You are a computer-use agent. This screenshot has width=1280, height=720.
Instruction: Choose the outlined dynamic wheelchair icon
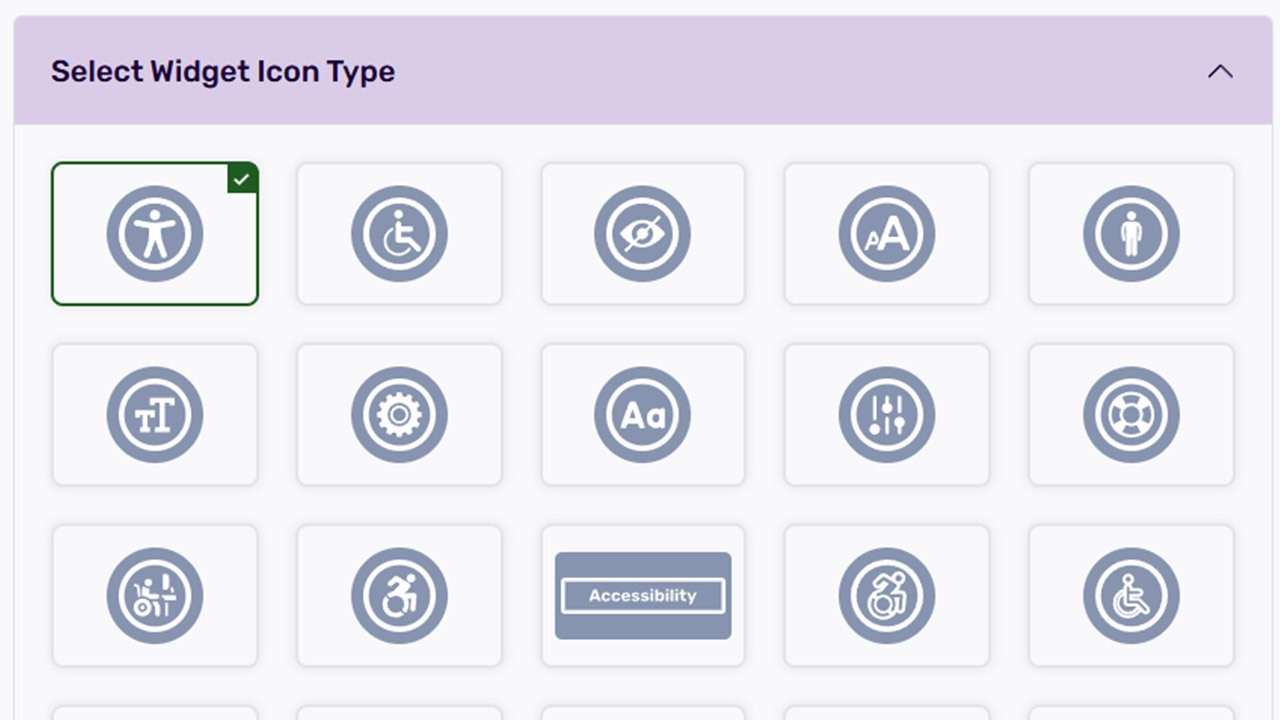[887, 596]
